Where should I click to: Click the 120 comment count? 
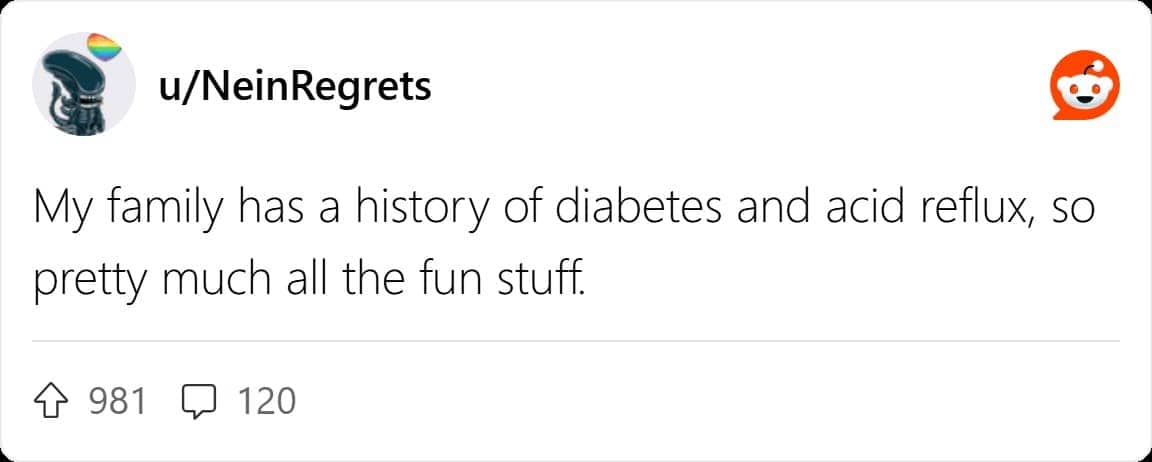(267, 401)
